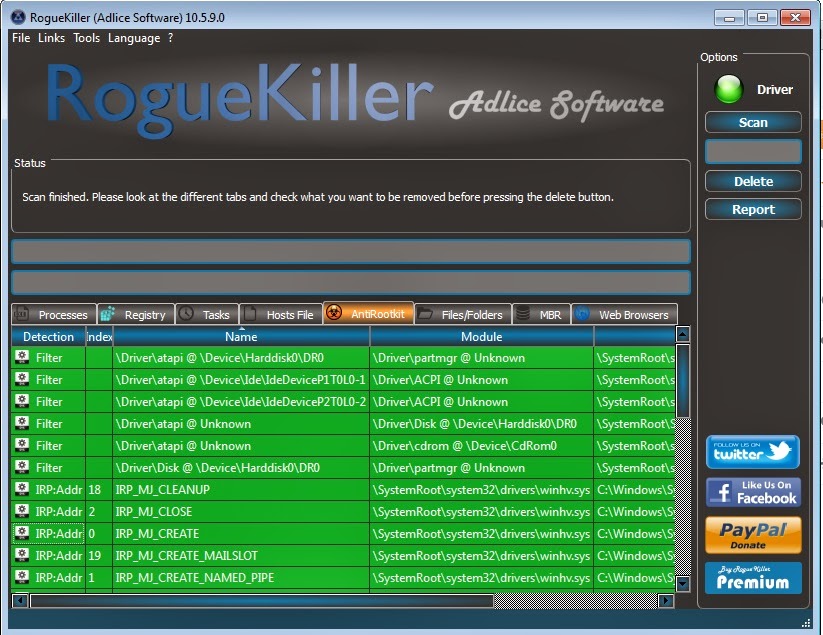Switch to the Processes tab
Screen dimensions: 823x635
click(x=54, y=314)
